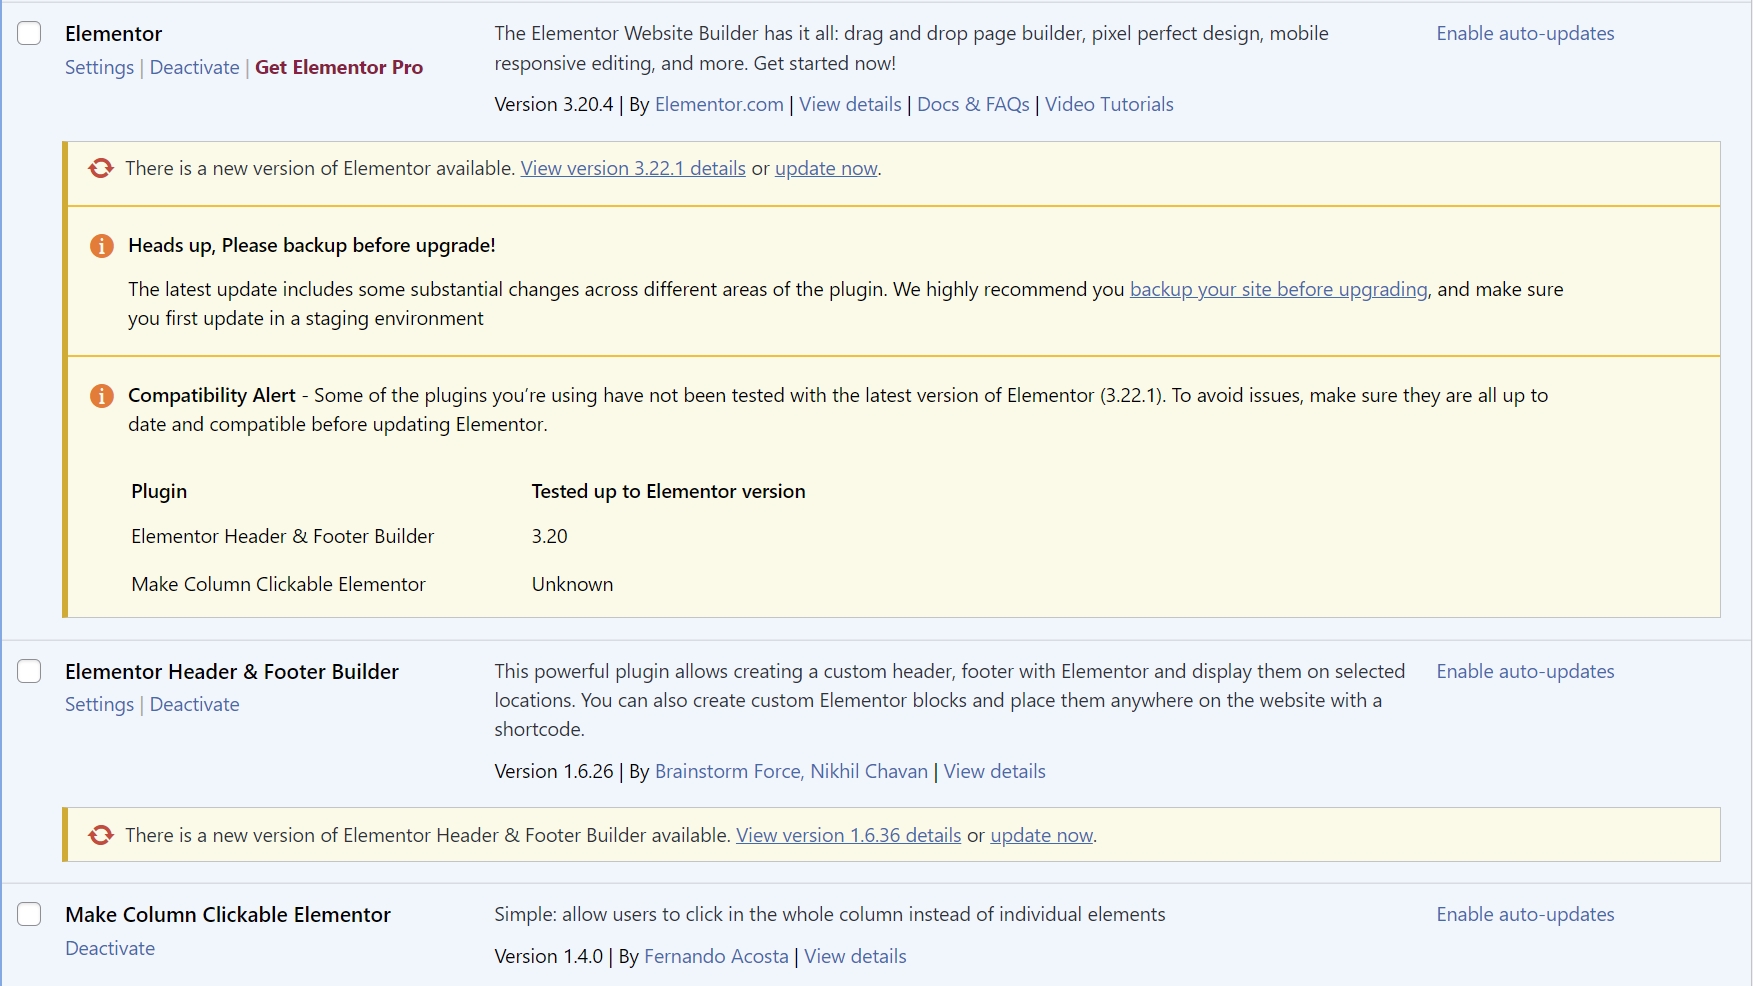
Task: Open Docs & FAQs link
Action: pyautogui.click(x=973, y=105)
